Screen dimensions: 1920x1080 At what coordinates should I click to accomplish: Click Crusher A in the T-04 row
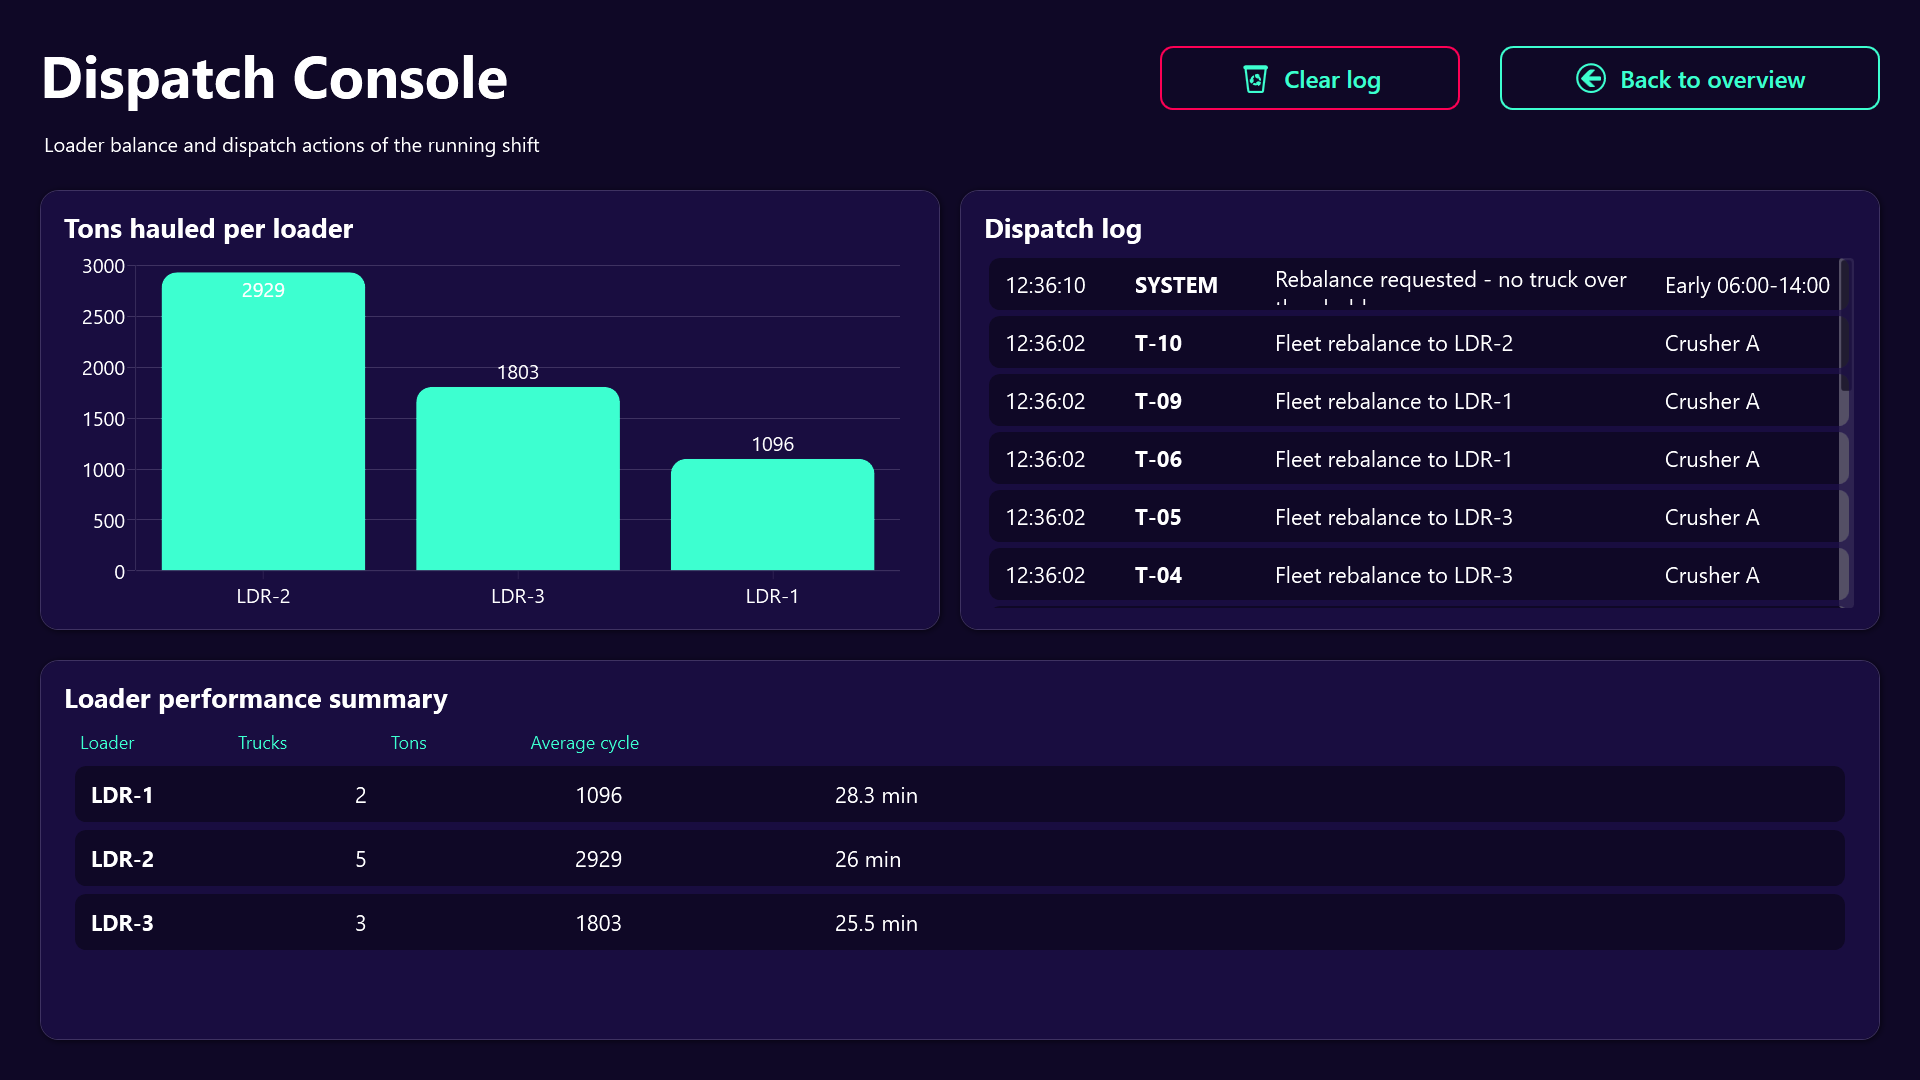point(1712,575)
